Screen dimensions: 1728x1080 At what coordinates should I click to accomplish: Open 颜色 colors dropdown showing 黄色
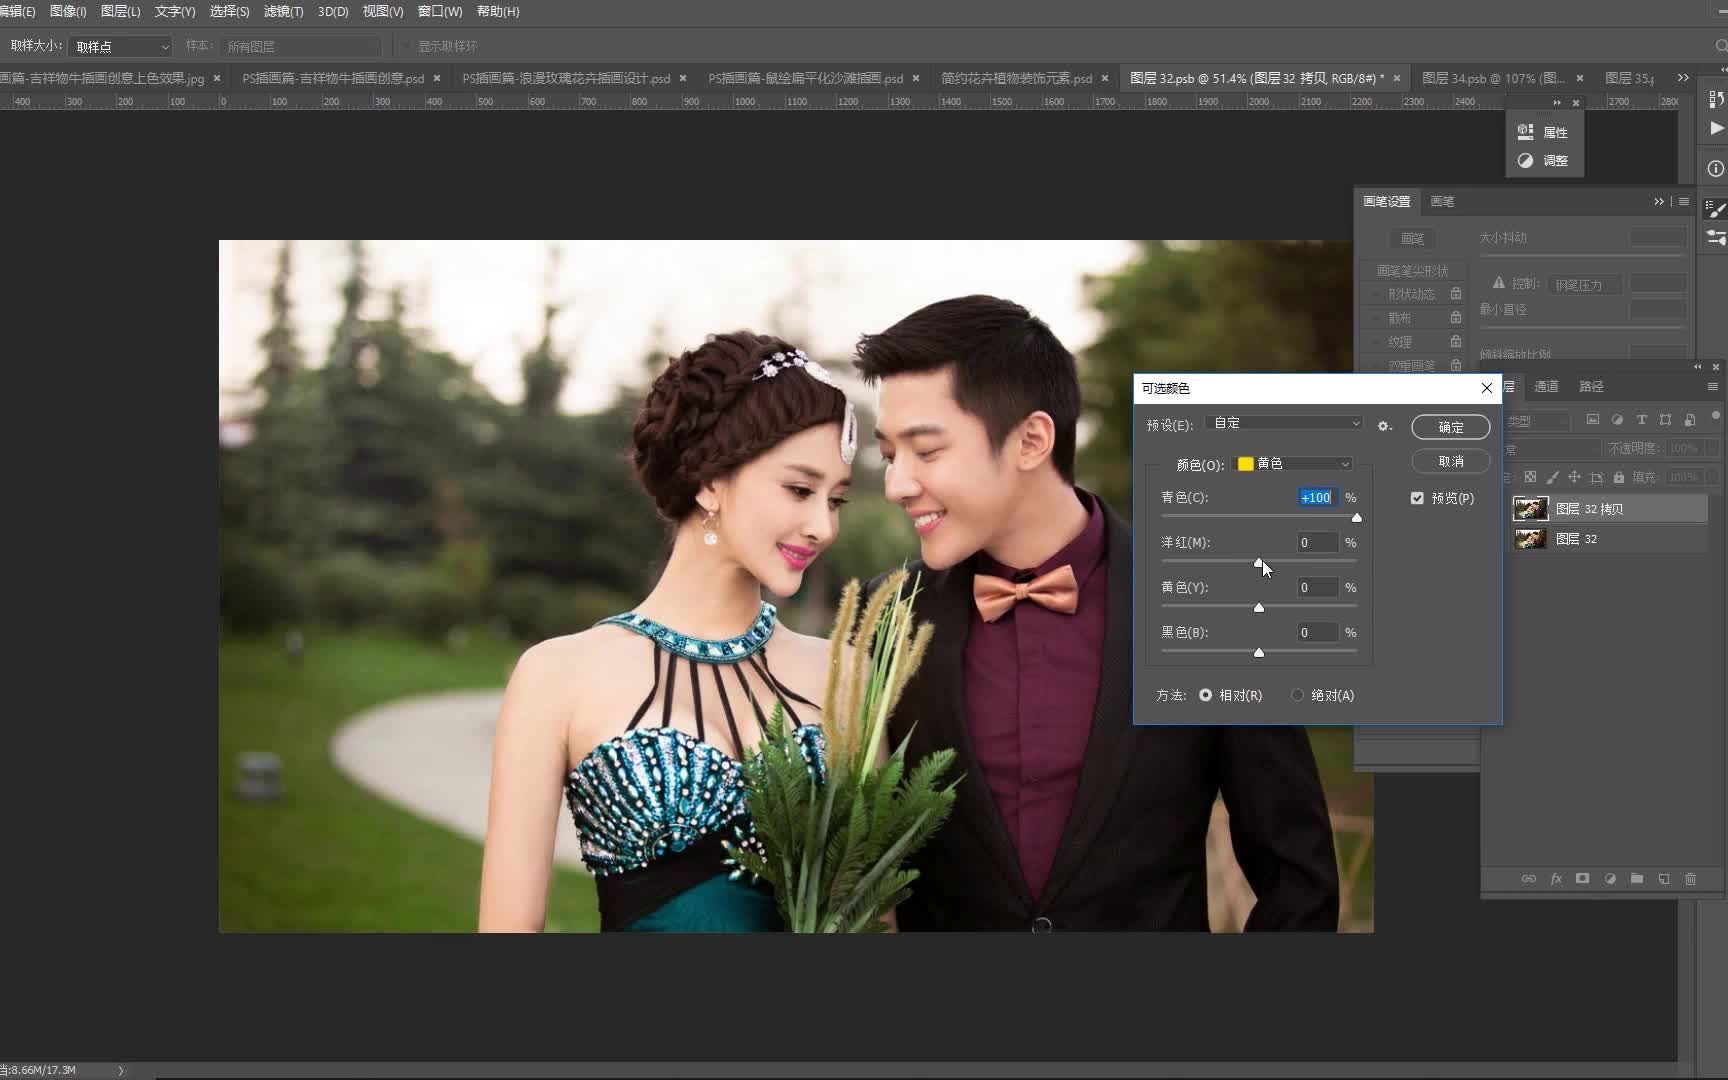(1293, 464)
